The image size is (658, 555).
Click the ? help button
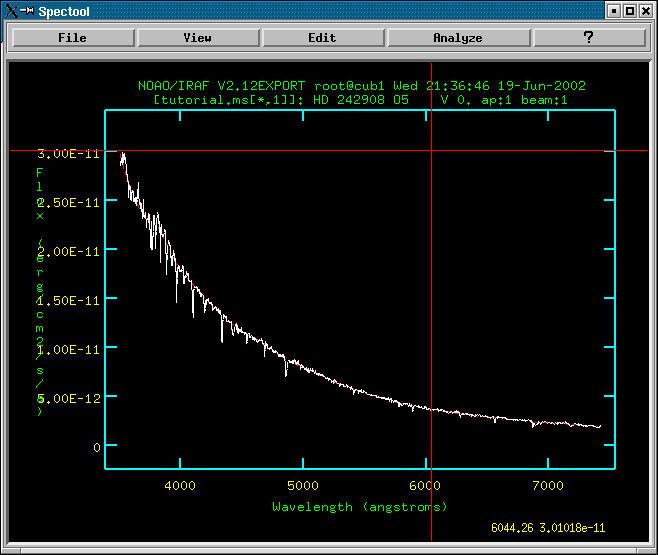click(x=588, y=37)
